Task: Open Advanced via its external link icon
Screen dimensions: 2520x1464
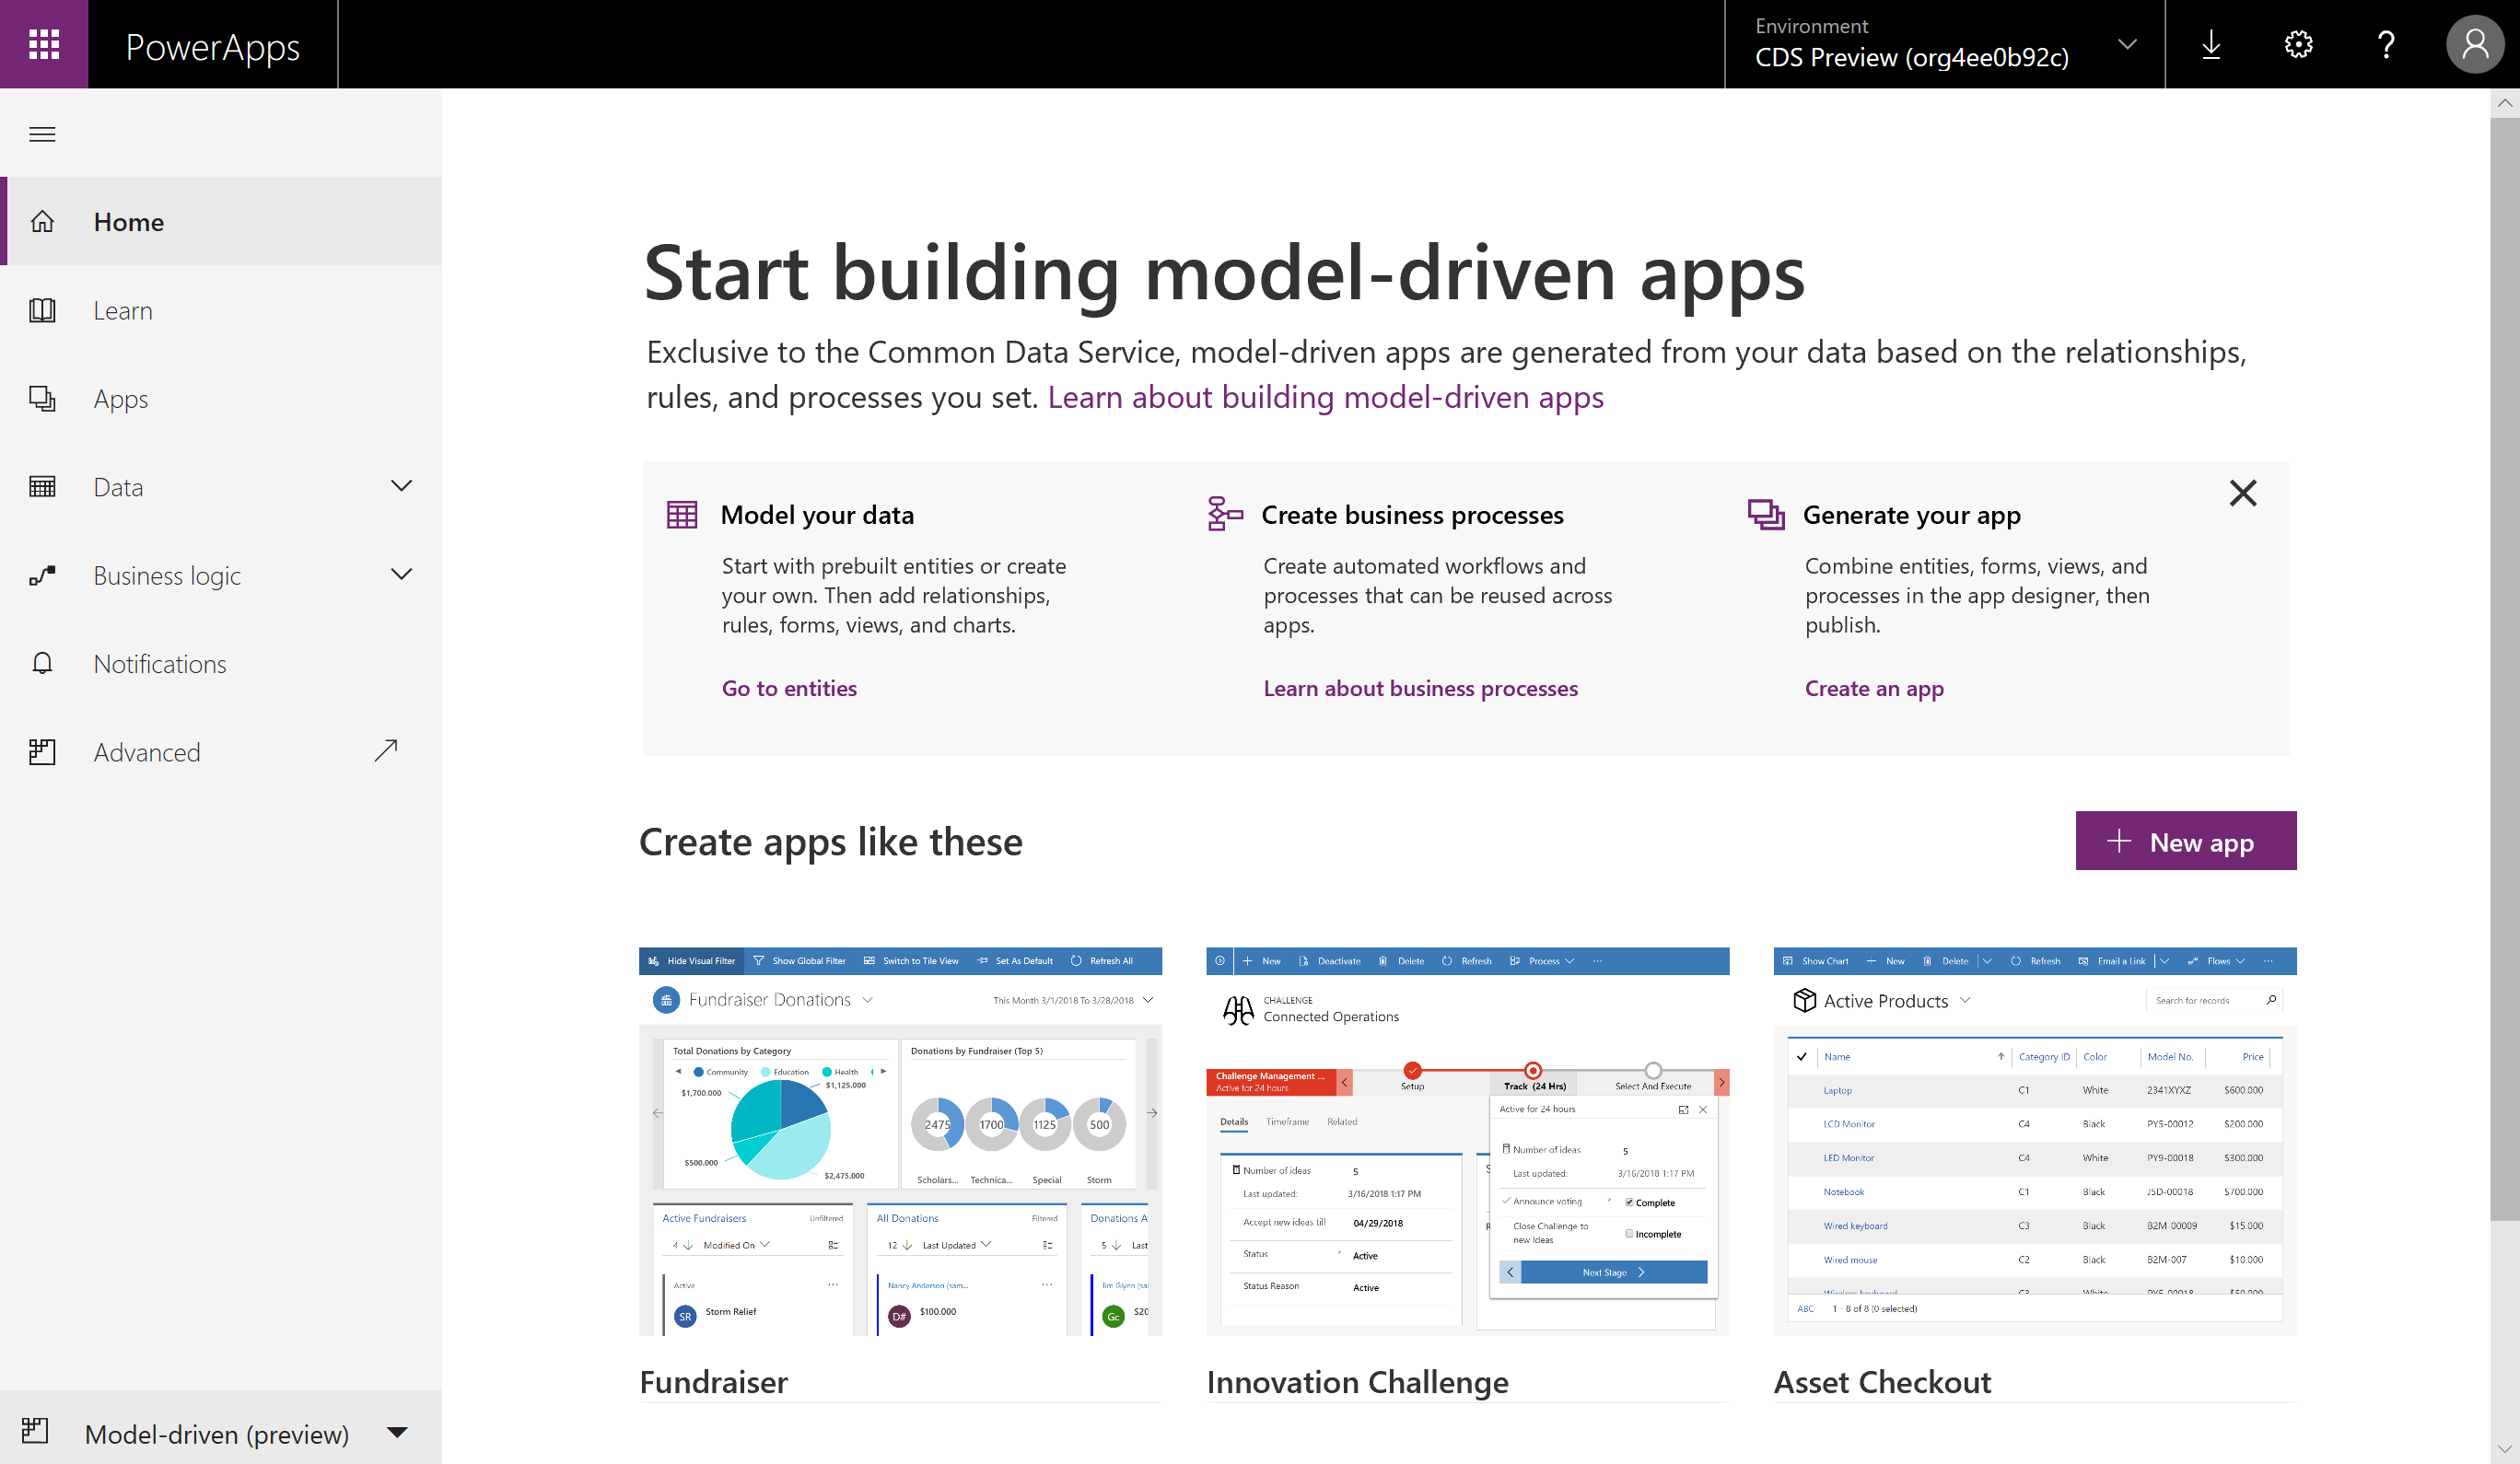Action: tap(386, 750)
